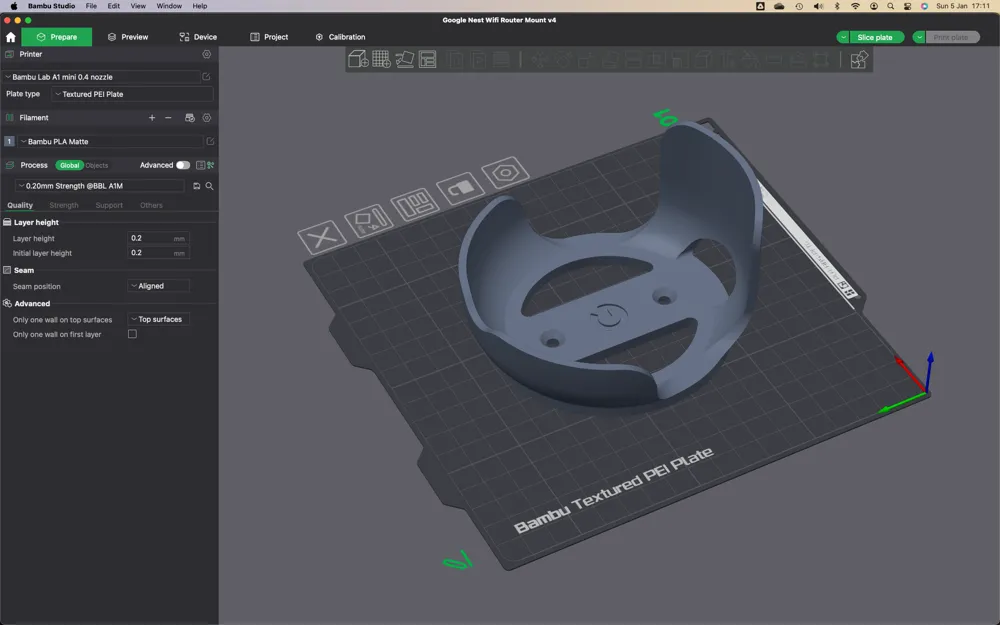Open the Seam position dropdown
1000x625 pixels.
(158, 286)
